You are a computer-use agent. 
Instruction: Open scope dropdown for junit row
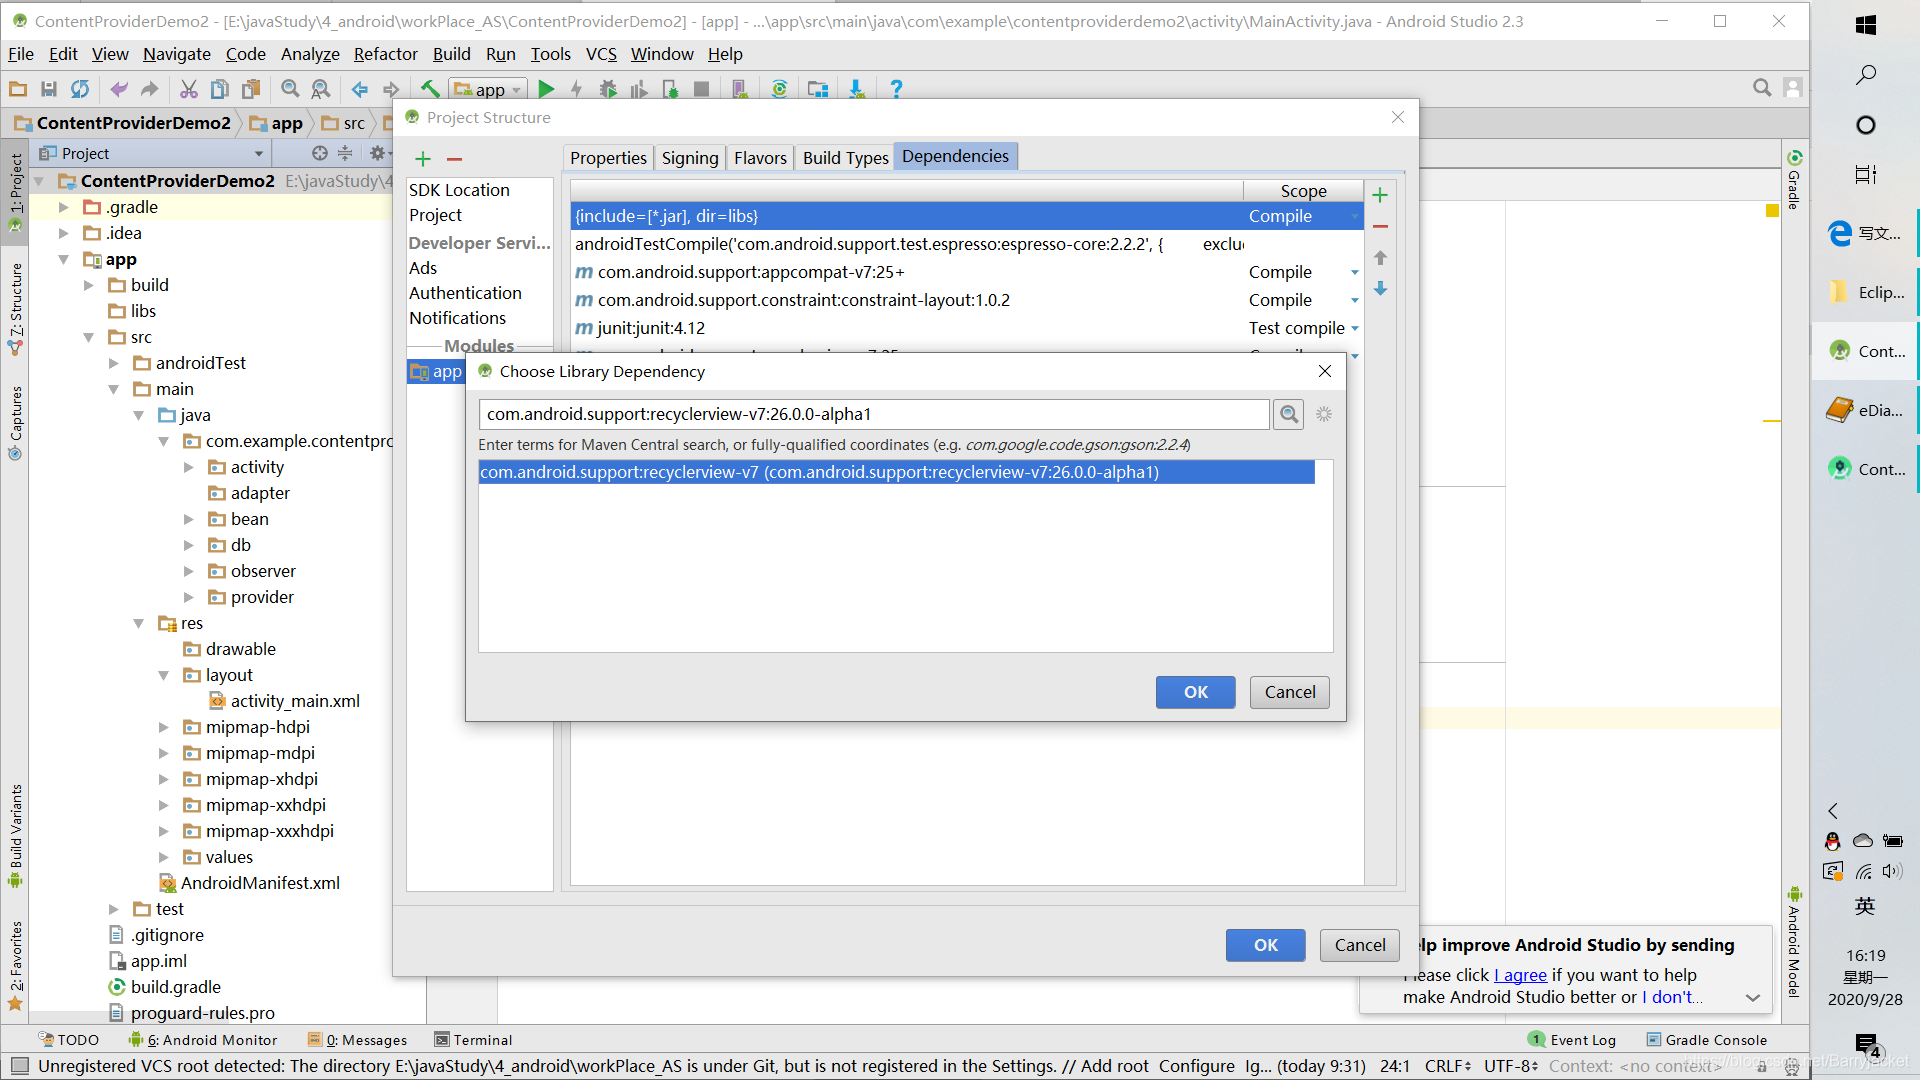[x=1355, y=328]
